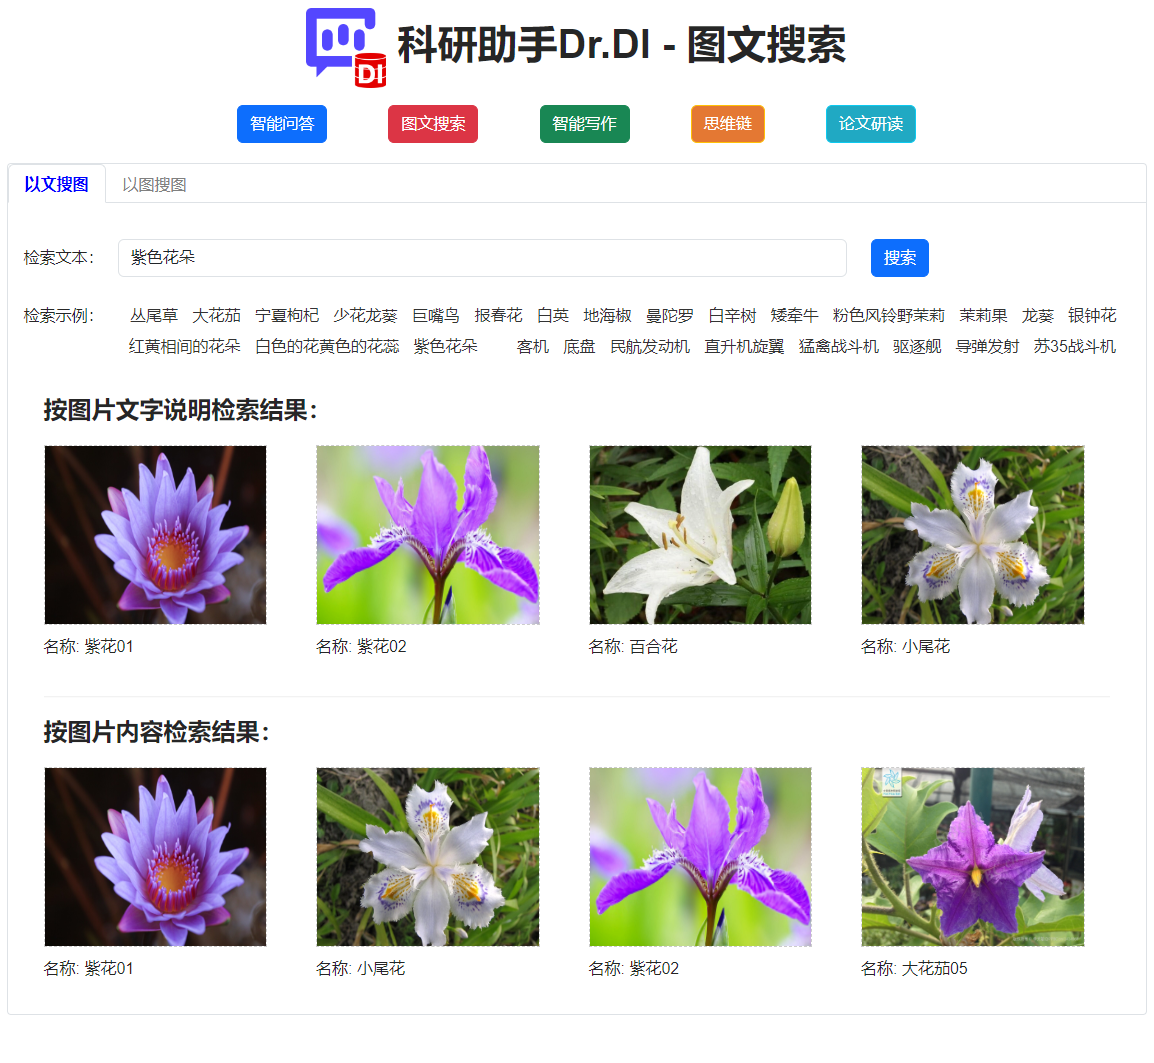The width and height of the screenshot is (1154, 1063).
Task: Pick the 宁夏枸杞 search example
Action: click(x=287, y=316)
